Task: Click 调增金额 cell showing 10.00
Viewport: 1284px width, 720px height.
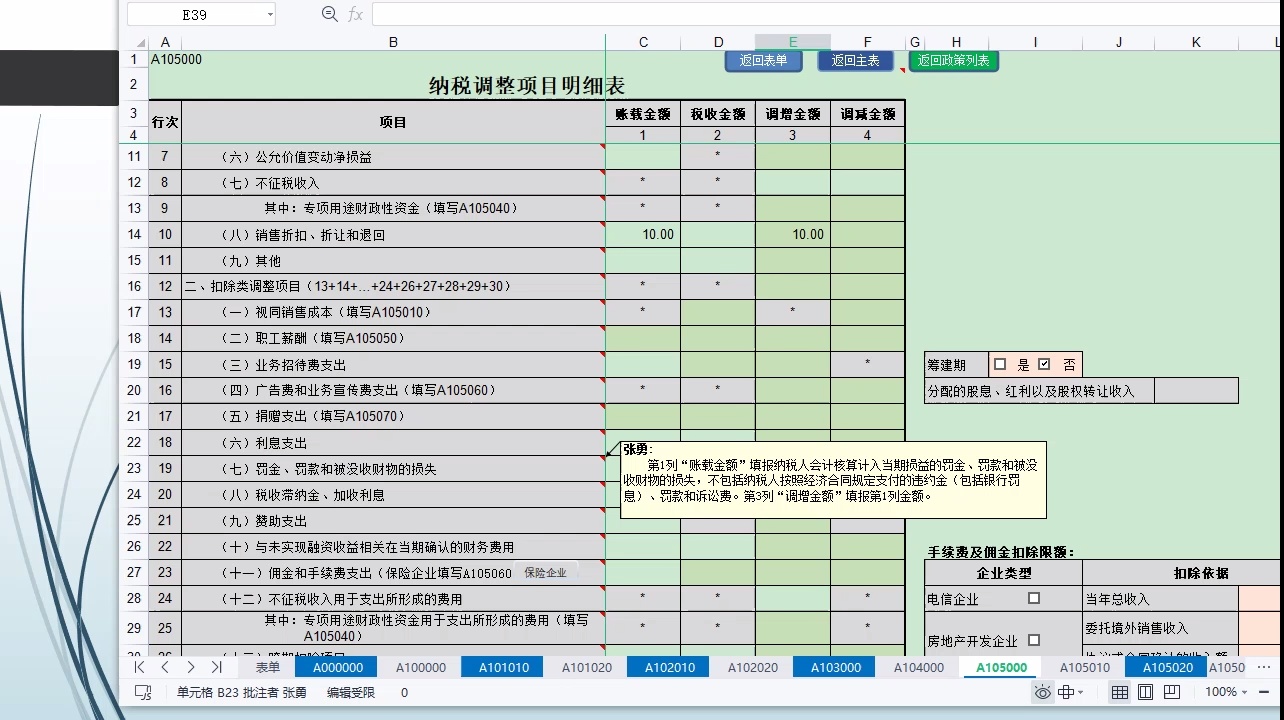Action: pyautogui.click(x=793, y=235)
